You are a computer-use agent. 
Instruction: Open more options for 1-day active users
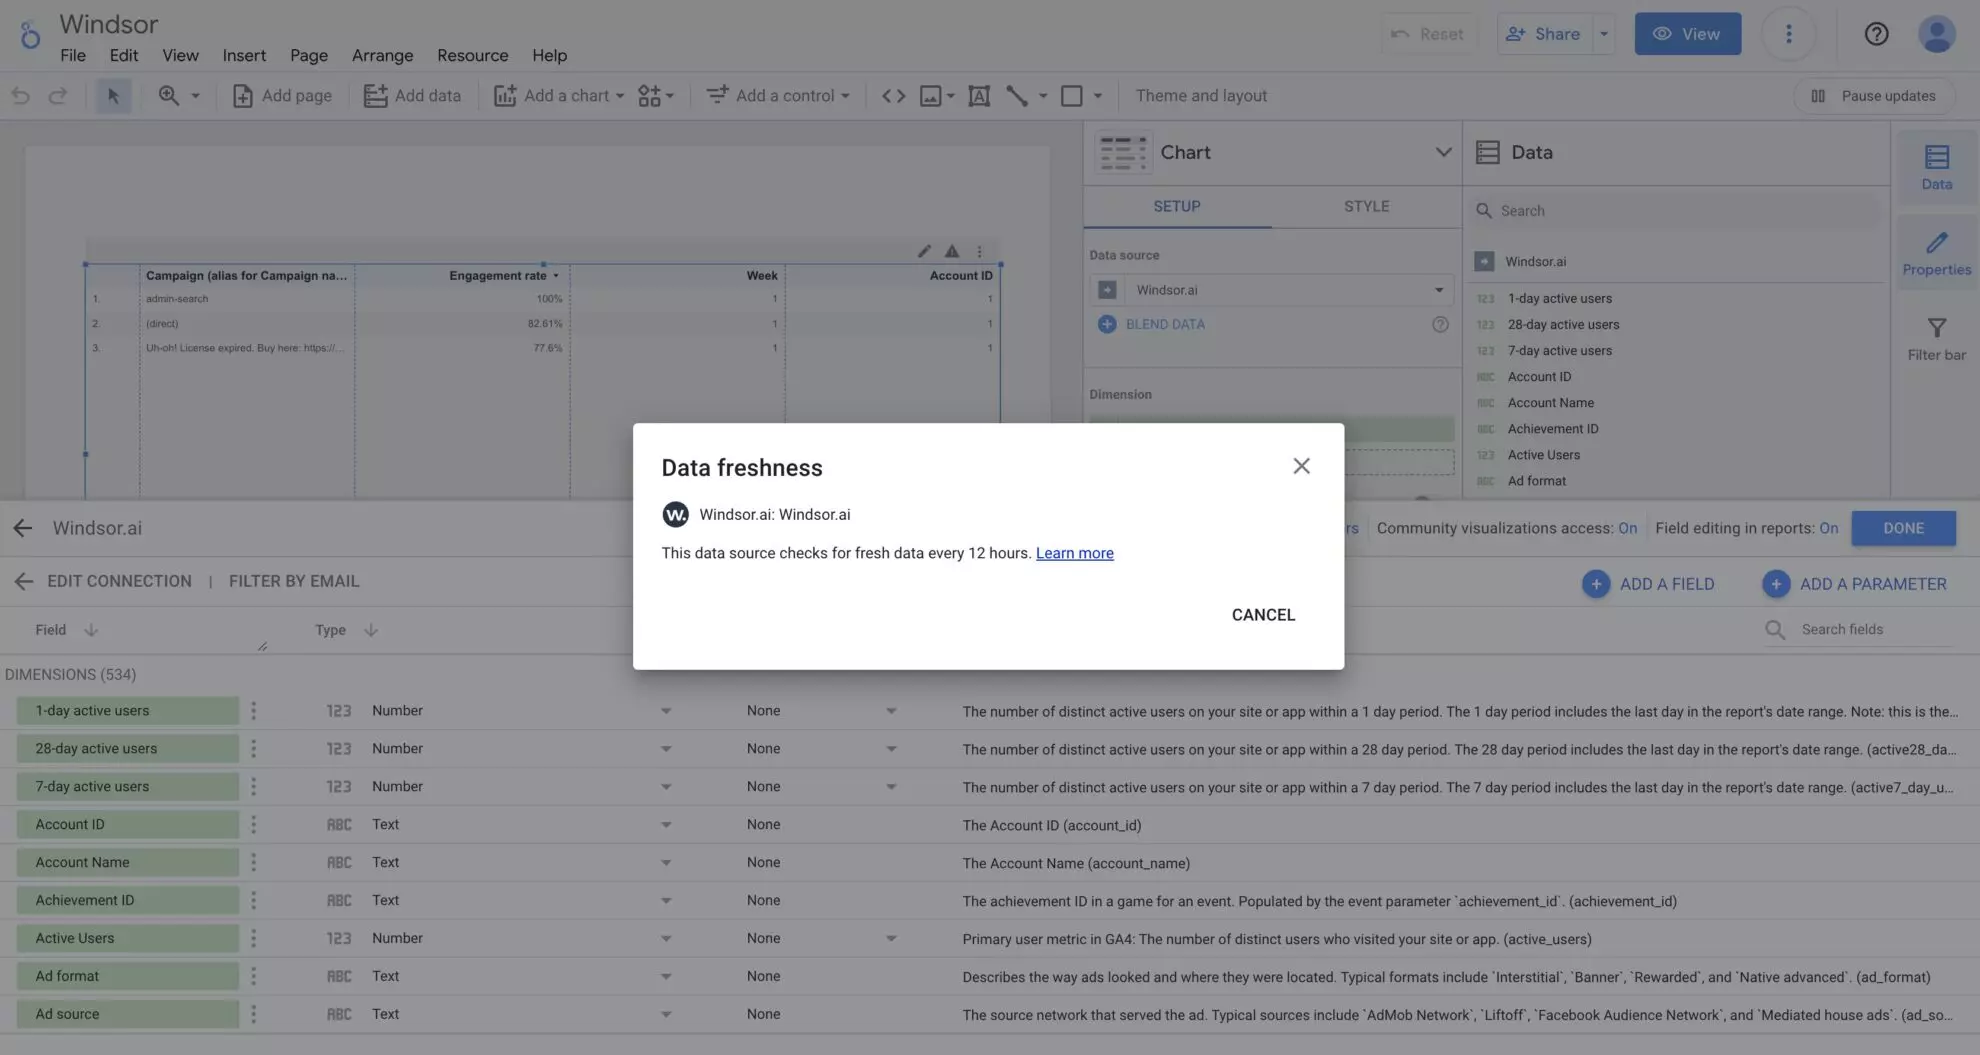point(253,711)
